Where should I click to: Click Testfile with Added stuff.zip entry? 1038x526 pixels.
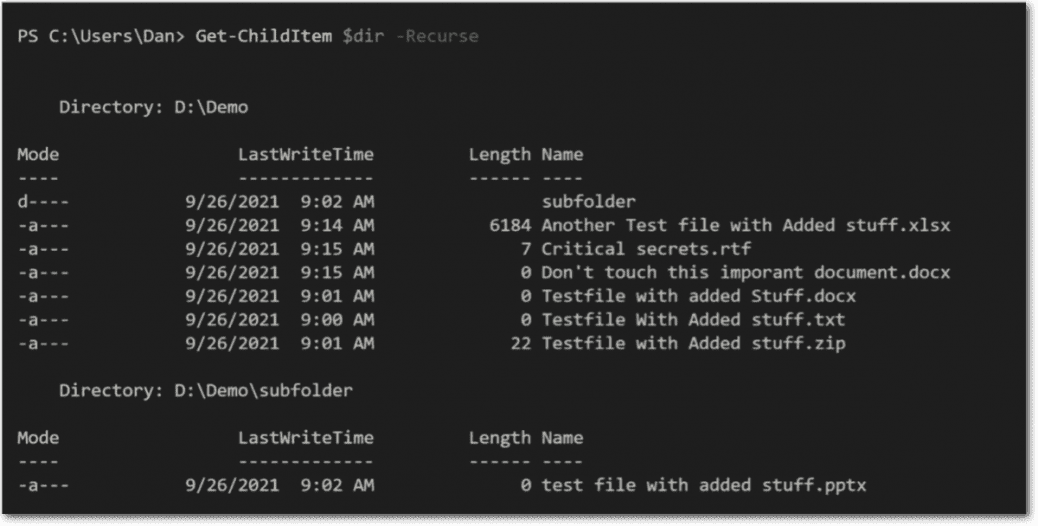click(694, 343)
